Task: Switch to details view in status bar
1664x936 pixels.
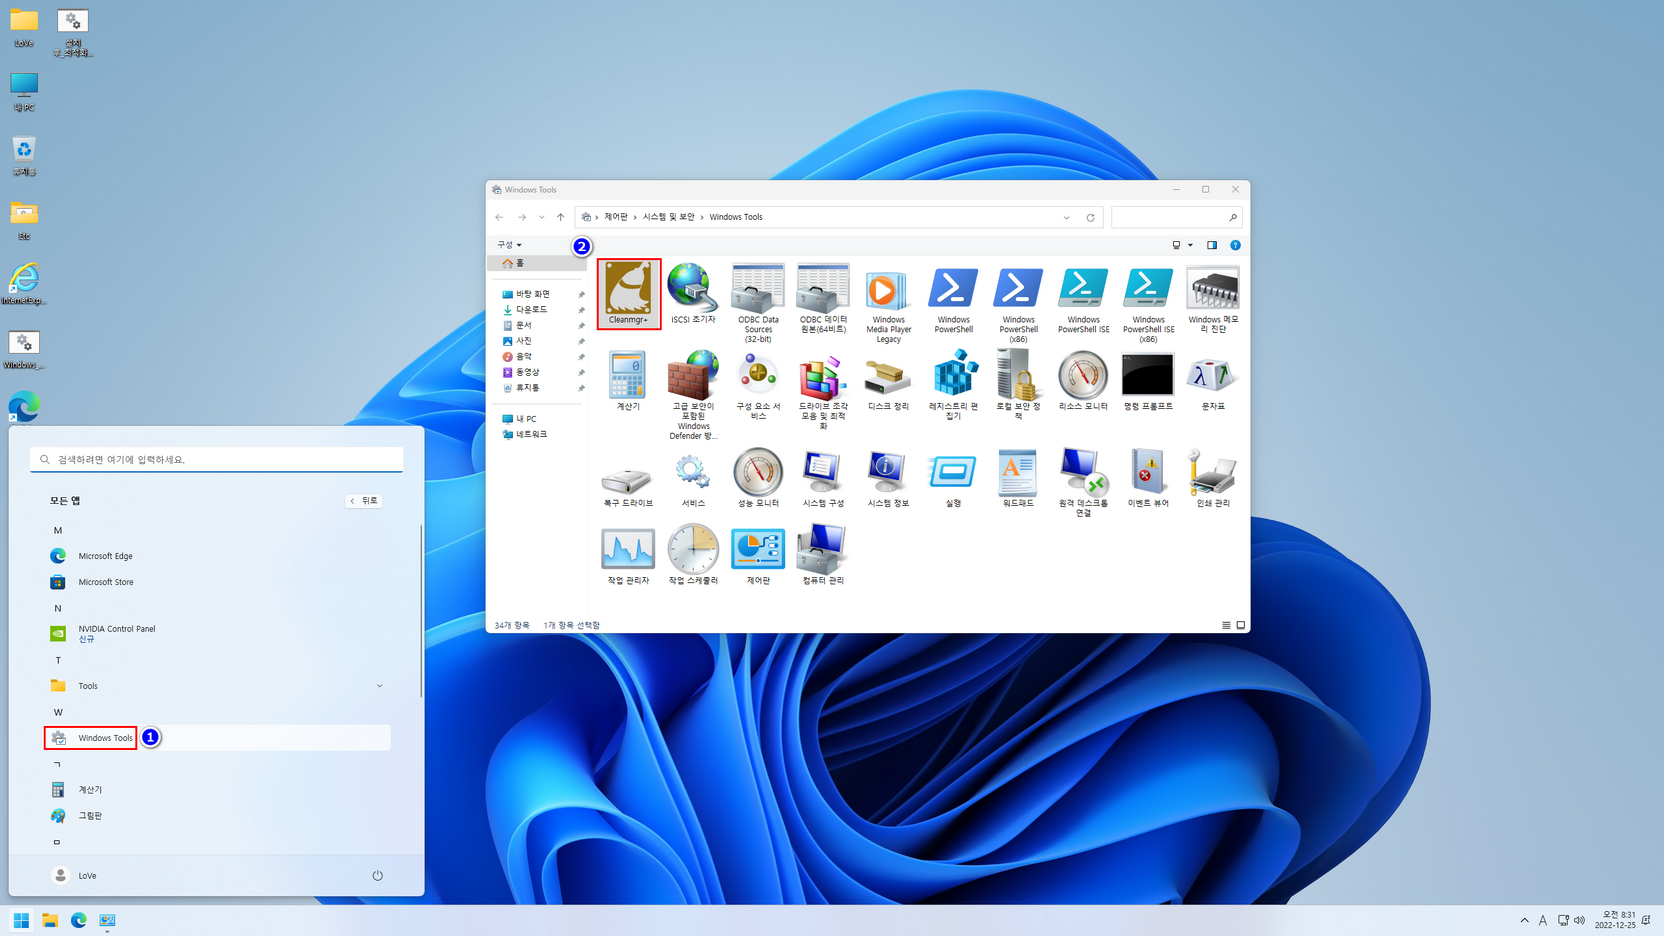Action: click(x=1226, y=625)
